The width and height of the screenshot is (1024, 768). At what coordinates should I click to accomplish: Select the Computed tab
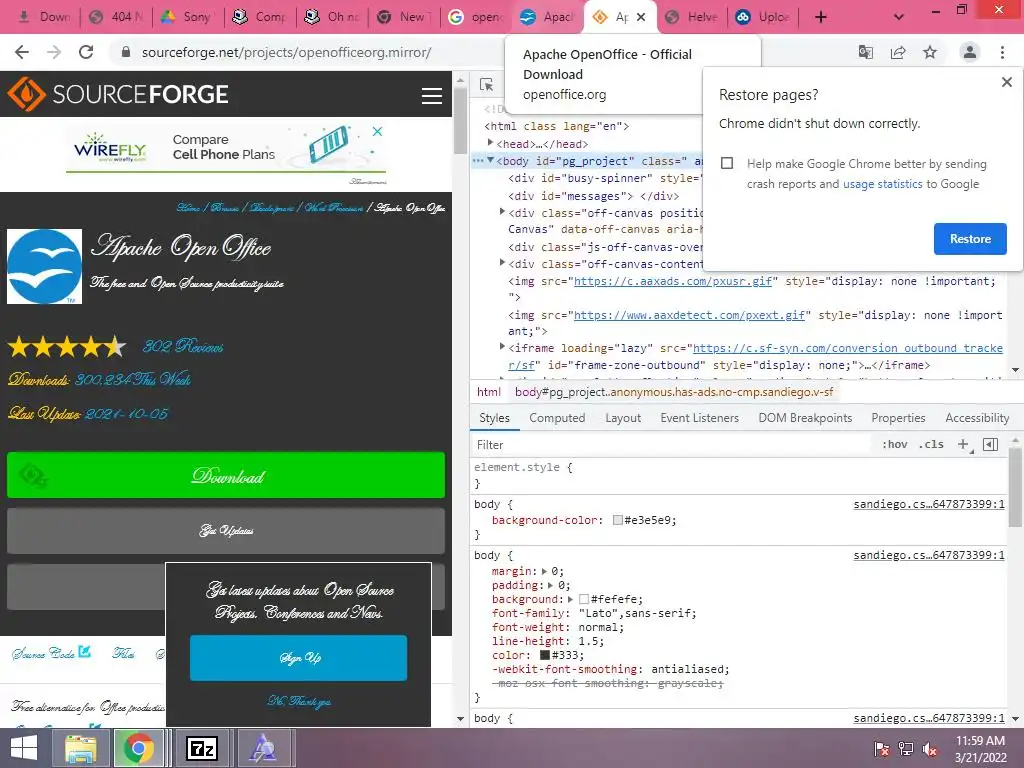point(557,418)
